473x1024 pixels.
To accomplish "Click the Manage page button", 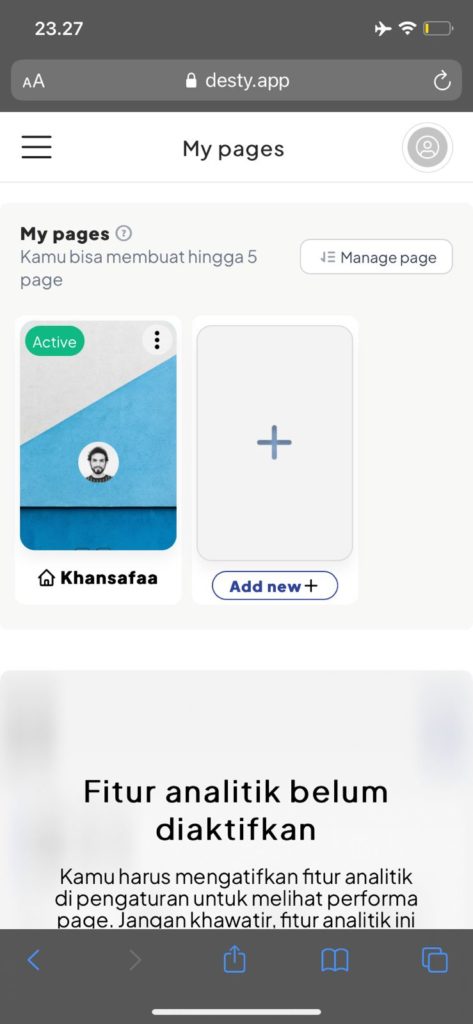I will coord(376,257).
